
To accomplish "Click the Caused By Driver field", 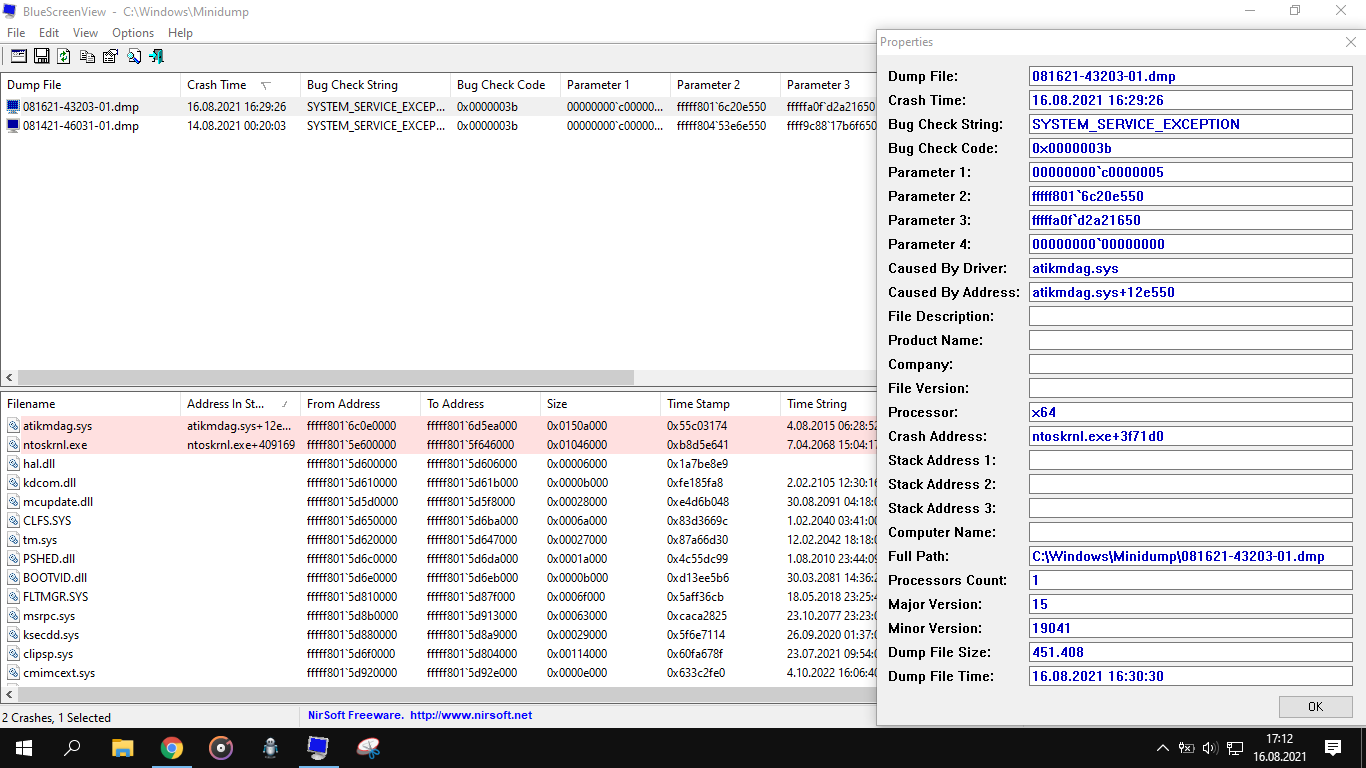I will 1190,268.
